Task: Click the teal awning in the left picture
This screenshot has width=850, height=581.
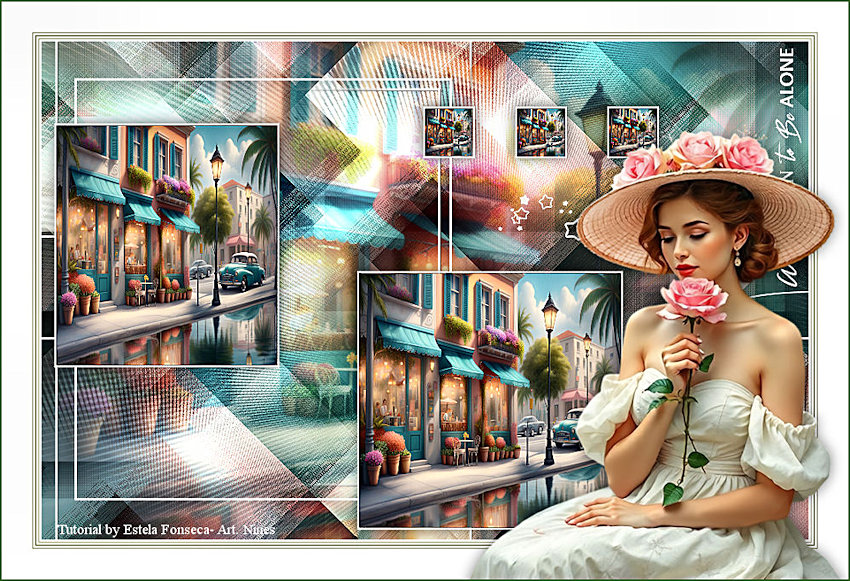Action: point(97,187)
